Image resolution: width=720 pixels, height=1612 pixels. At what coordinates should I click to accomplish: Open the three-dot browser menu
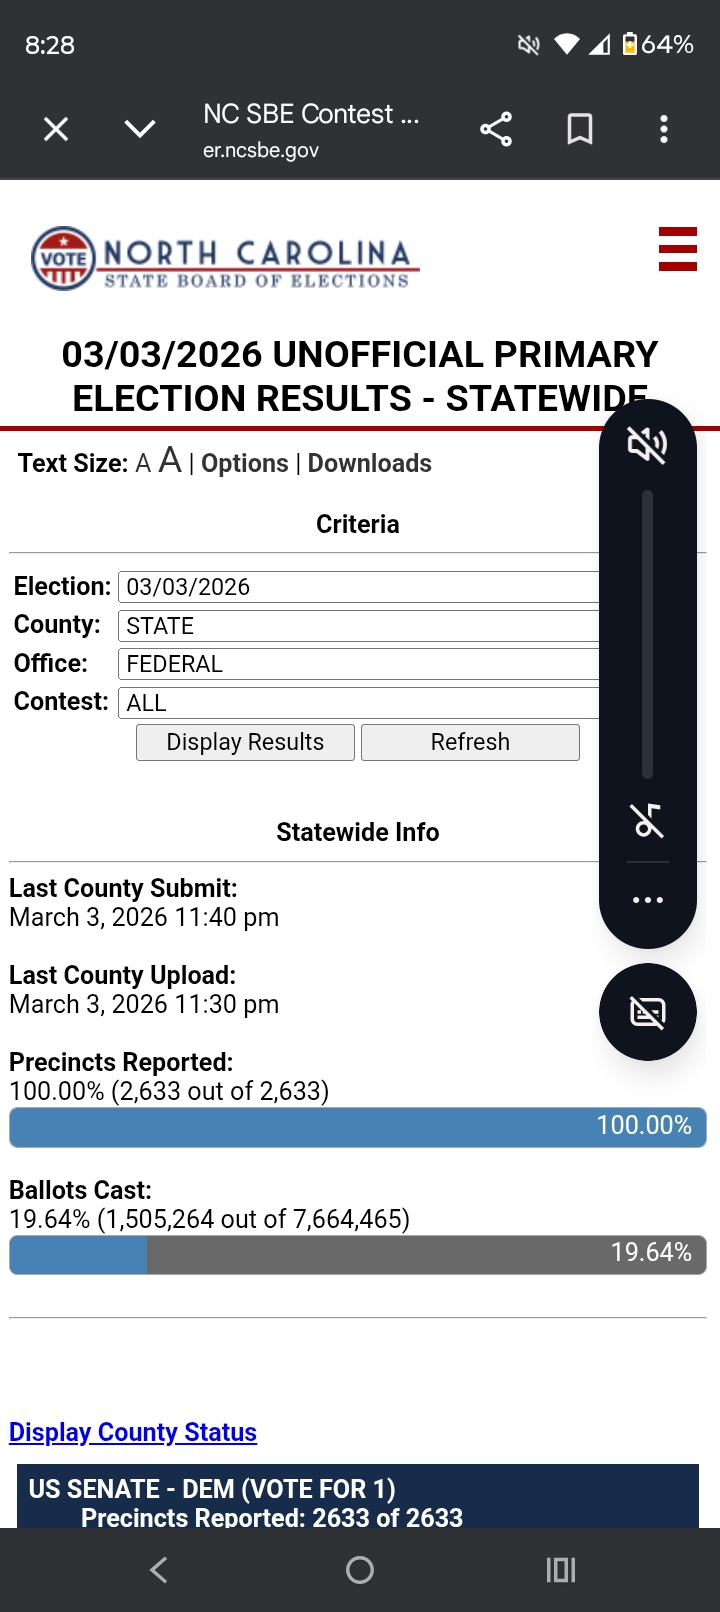tap(664, 129)
